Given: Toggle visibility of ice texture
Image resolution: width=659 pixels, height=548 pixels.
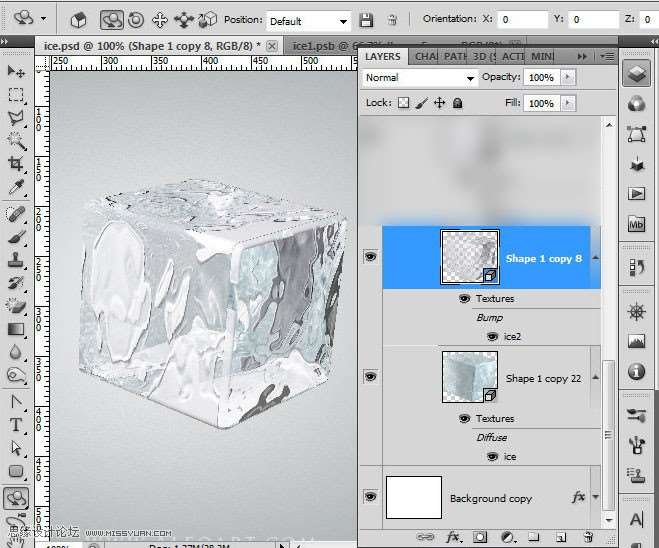Looking at the screenshot, I should click(492, 456).
